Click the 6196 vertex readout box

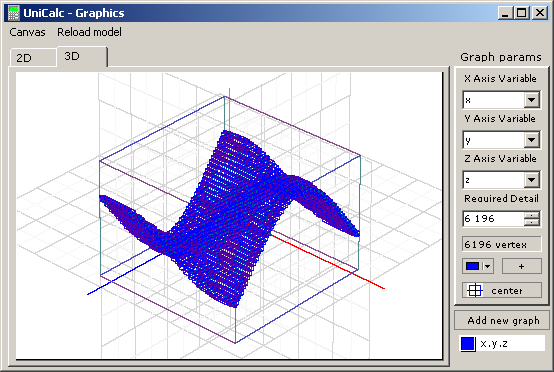(501, 244)
